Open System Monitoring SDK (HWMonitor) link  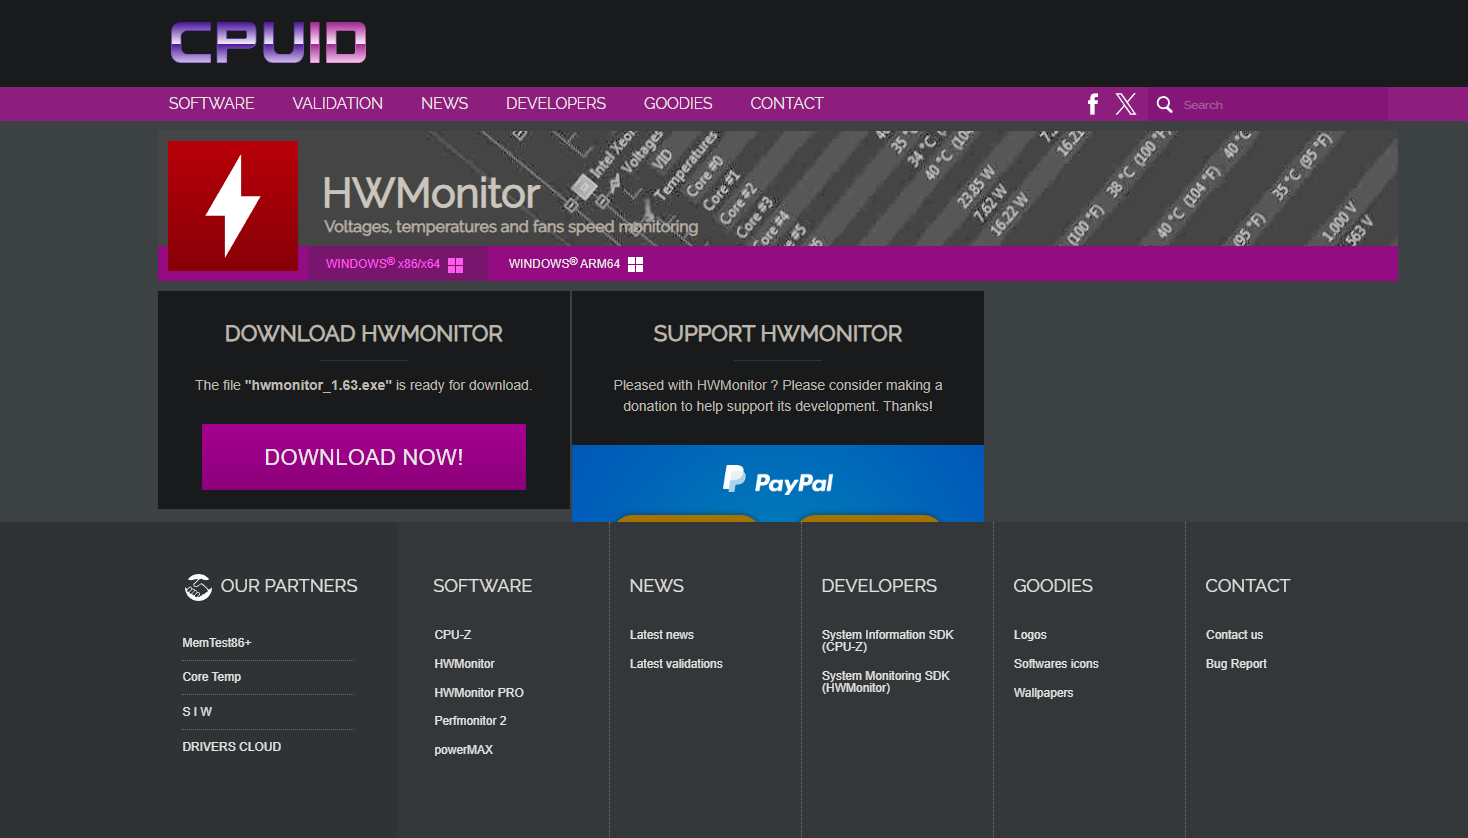[x=885, y=682]
